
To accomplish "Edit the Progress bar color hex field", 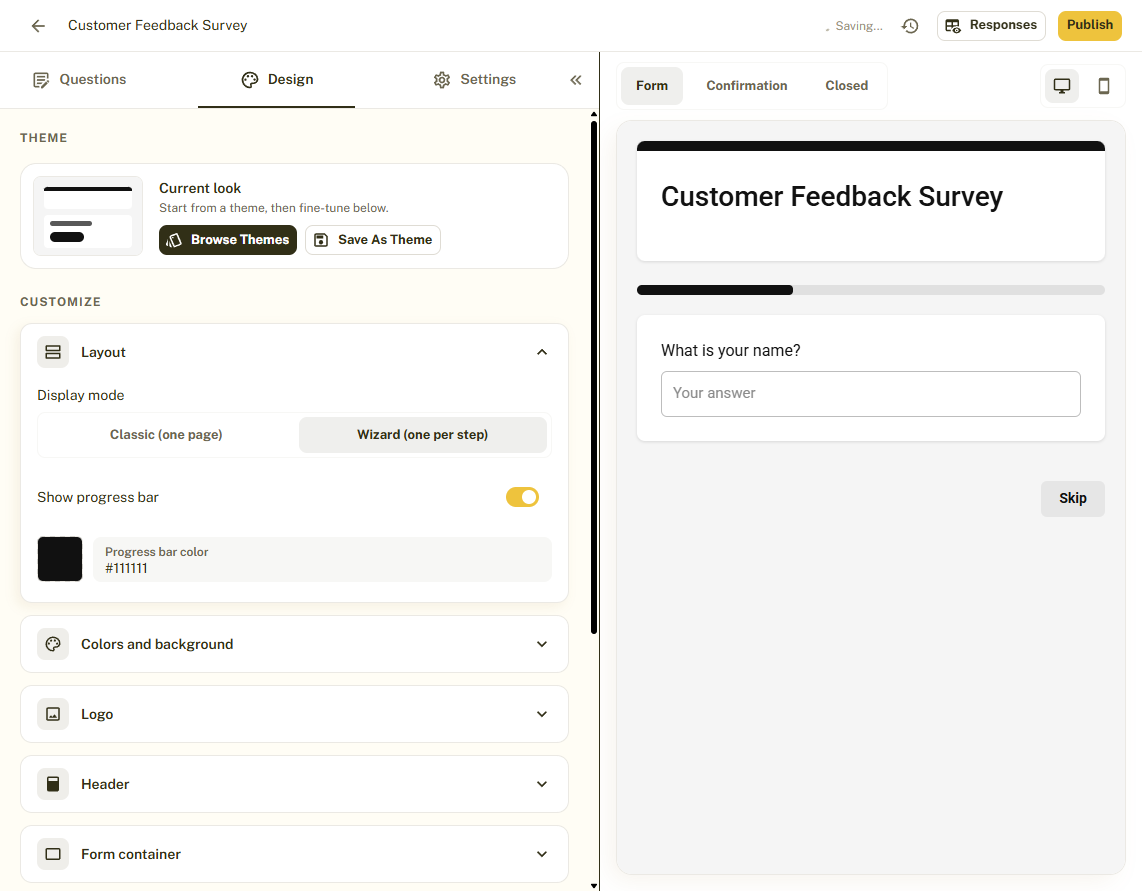I will (322, 560).
